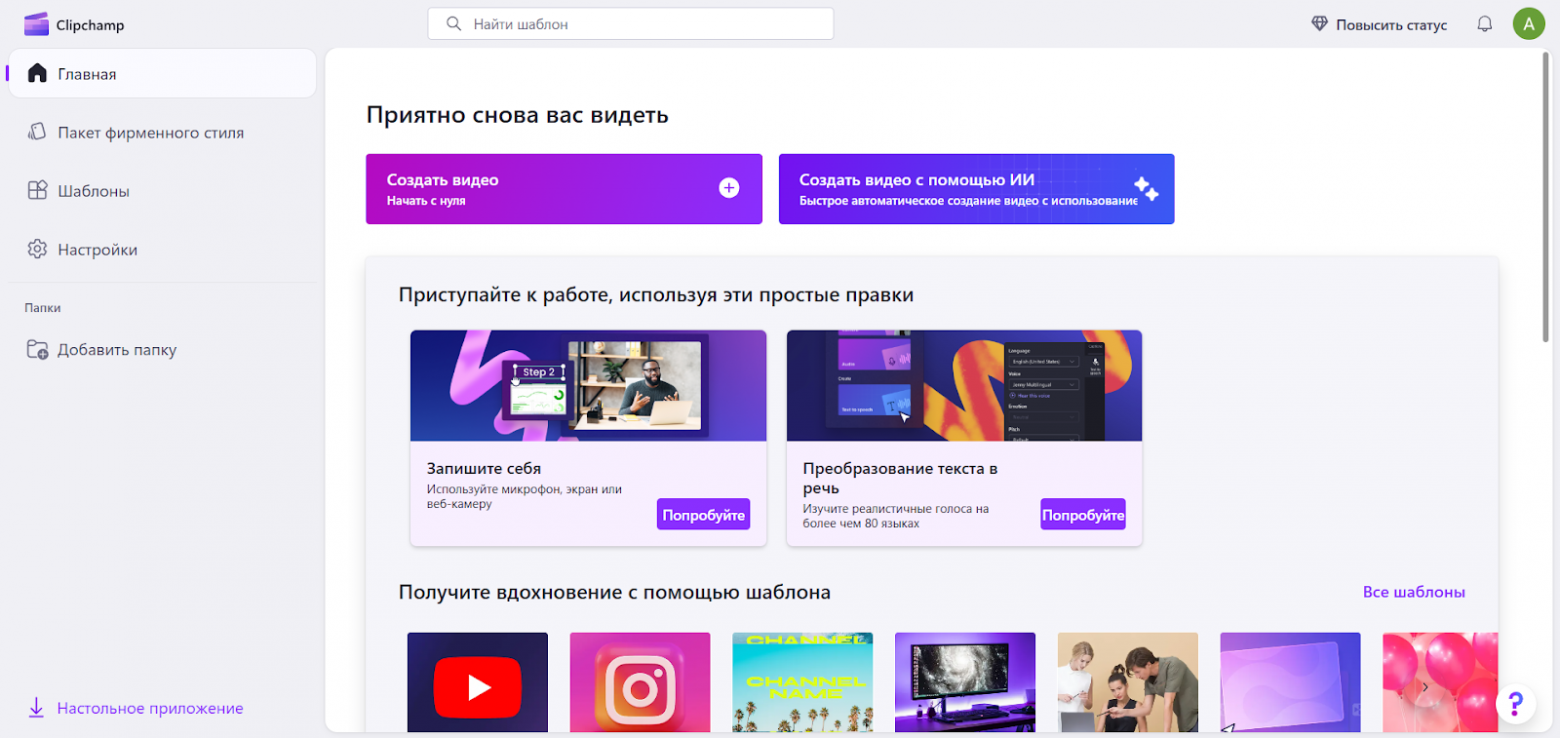Click Попробуйте for text-to-speech feature
This screenshot has width=1560, height=738.
click(x=1082, y=514)
